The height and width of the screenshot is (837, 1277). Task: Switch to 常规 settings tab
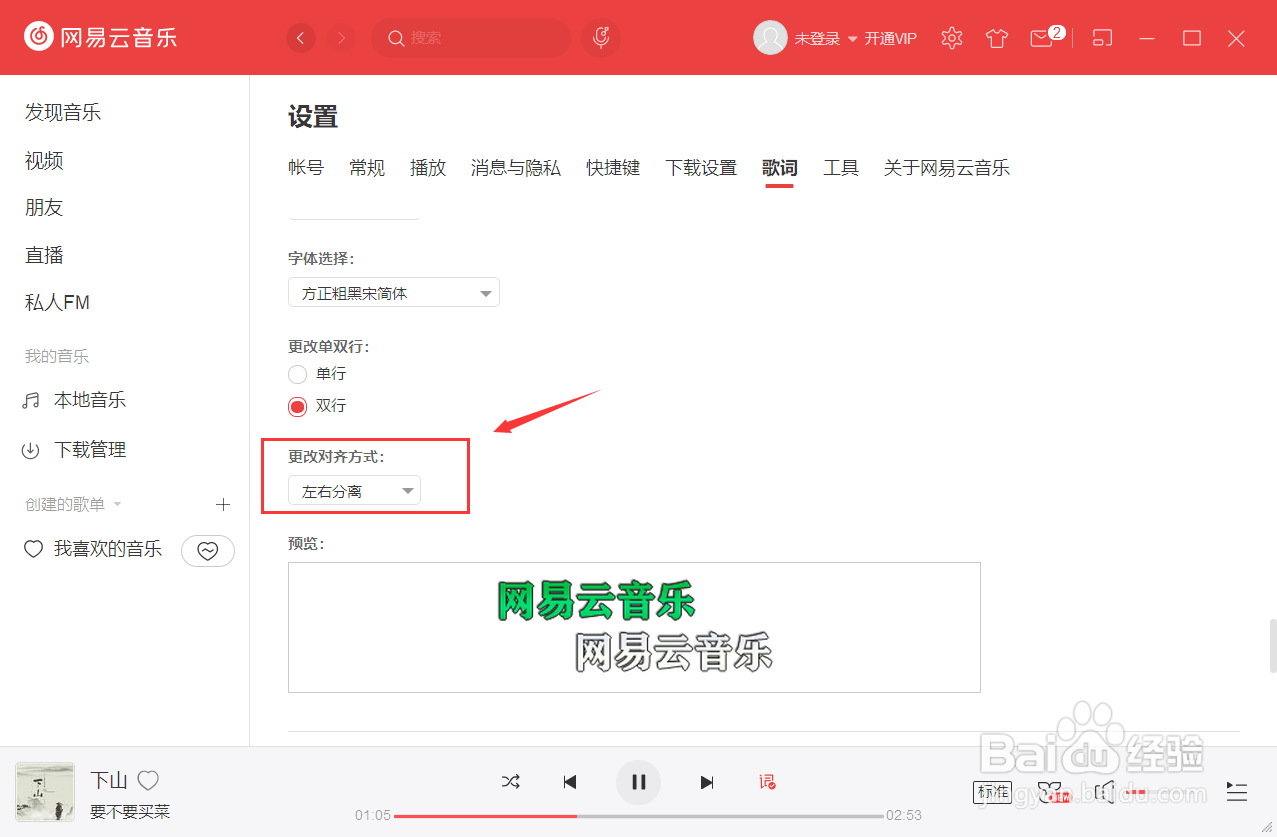pos(367,168)
